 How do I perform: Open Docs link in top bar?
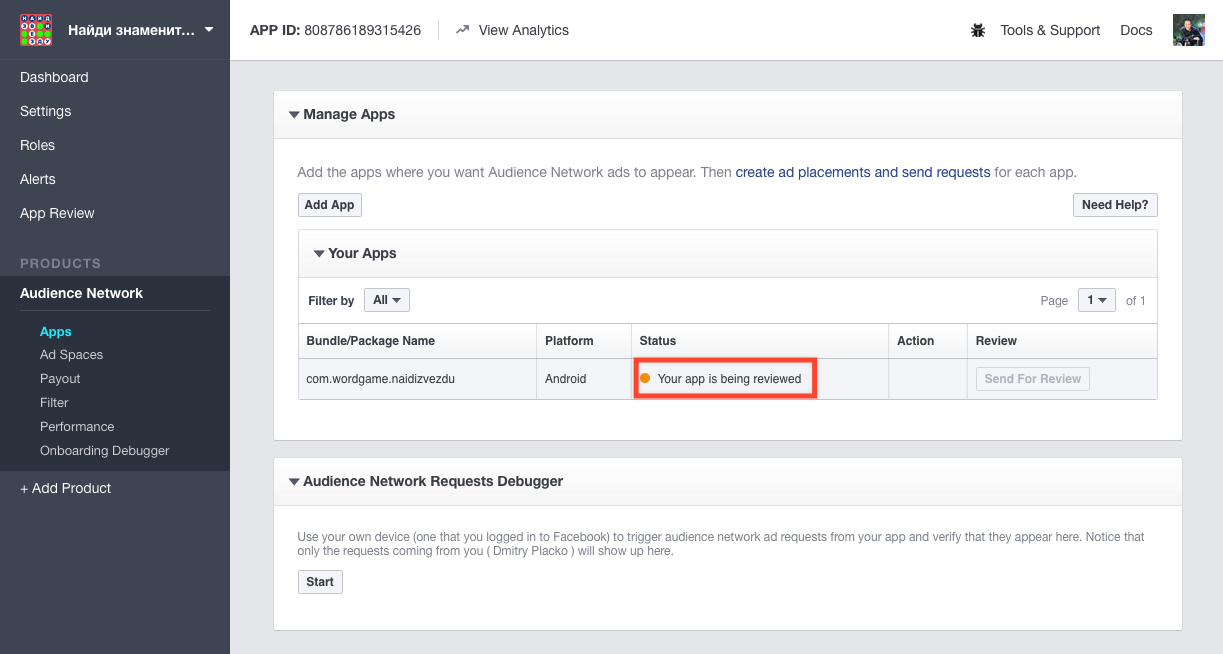coord(1136,30)
